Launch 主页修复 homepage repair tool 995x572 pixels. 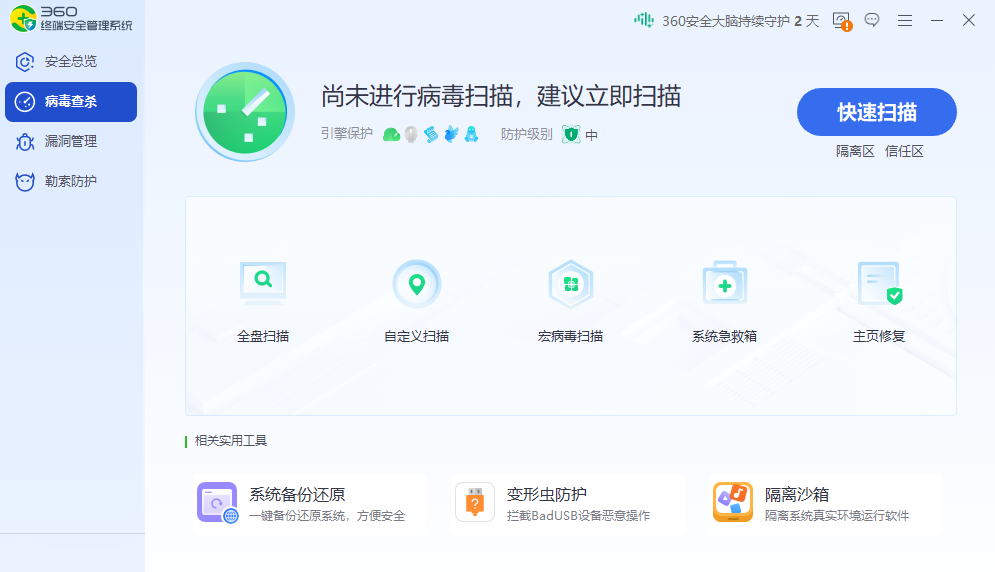click(879, 284)
